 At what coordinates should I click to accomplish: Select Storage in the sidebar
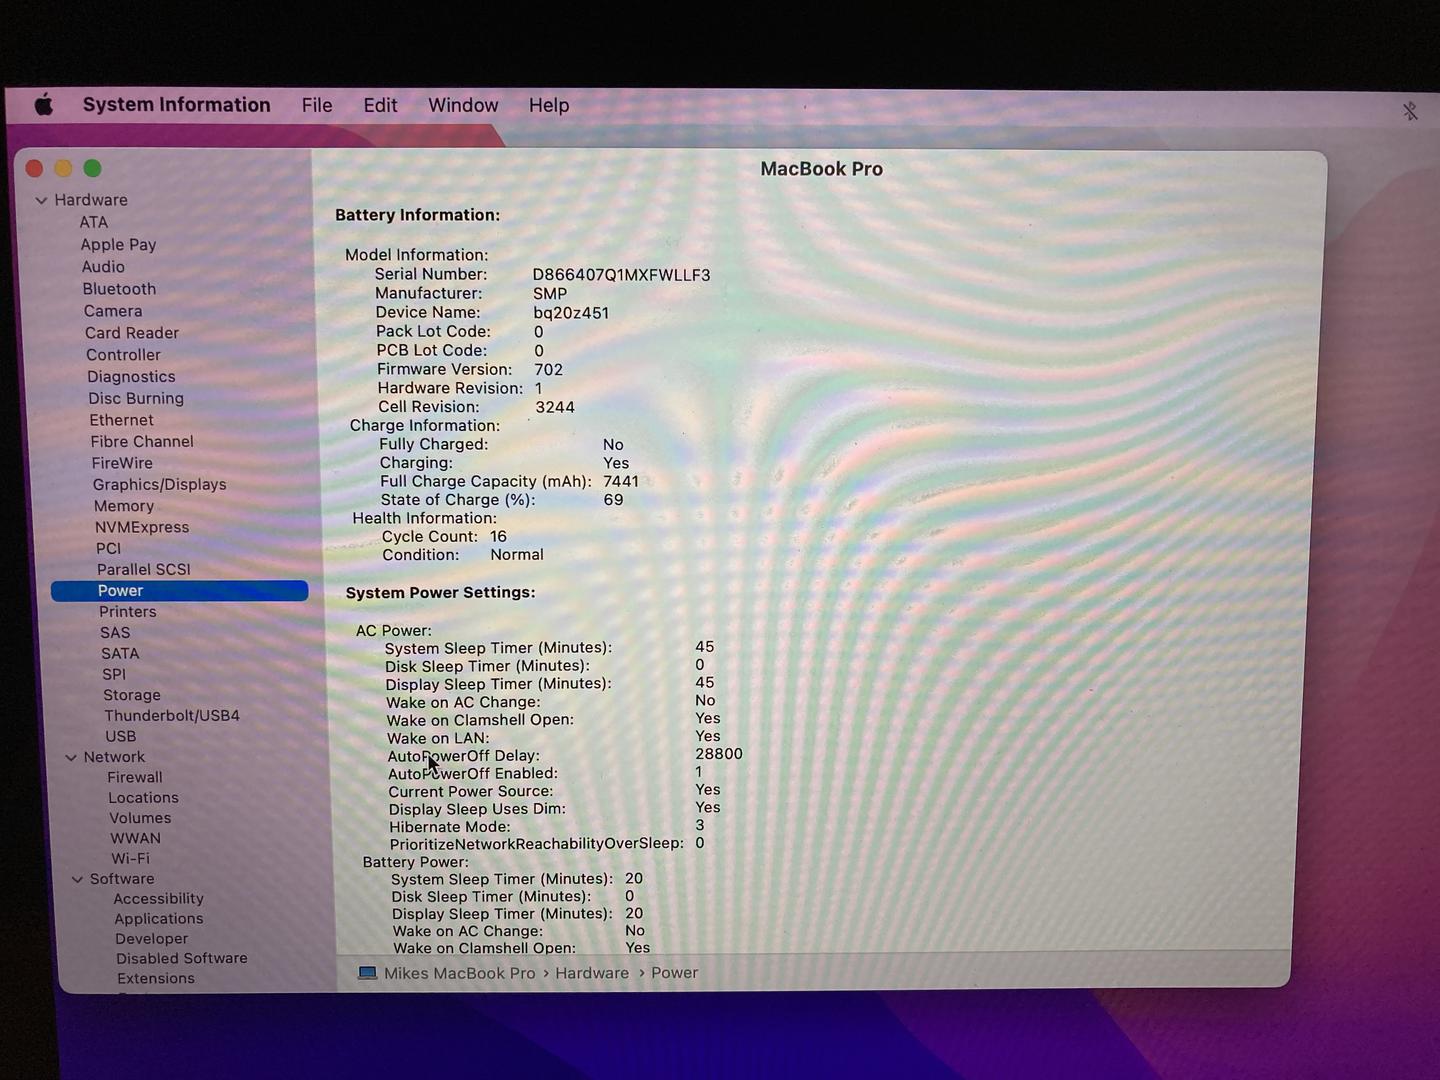(132, 695)
